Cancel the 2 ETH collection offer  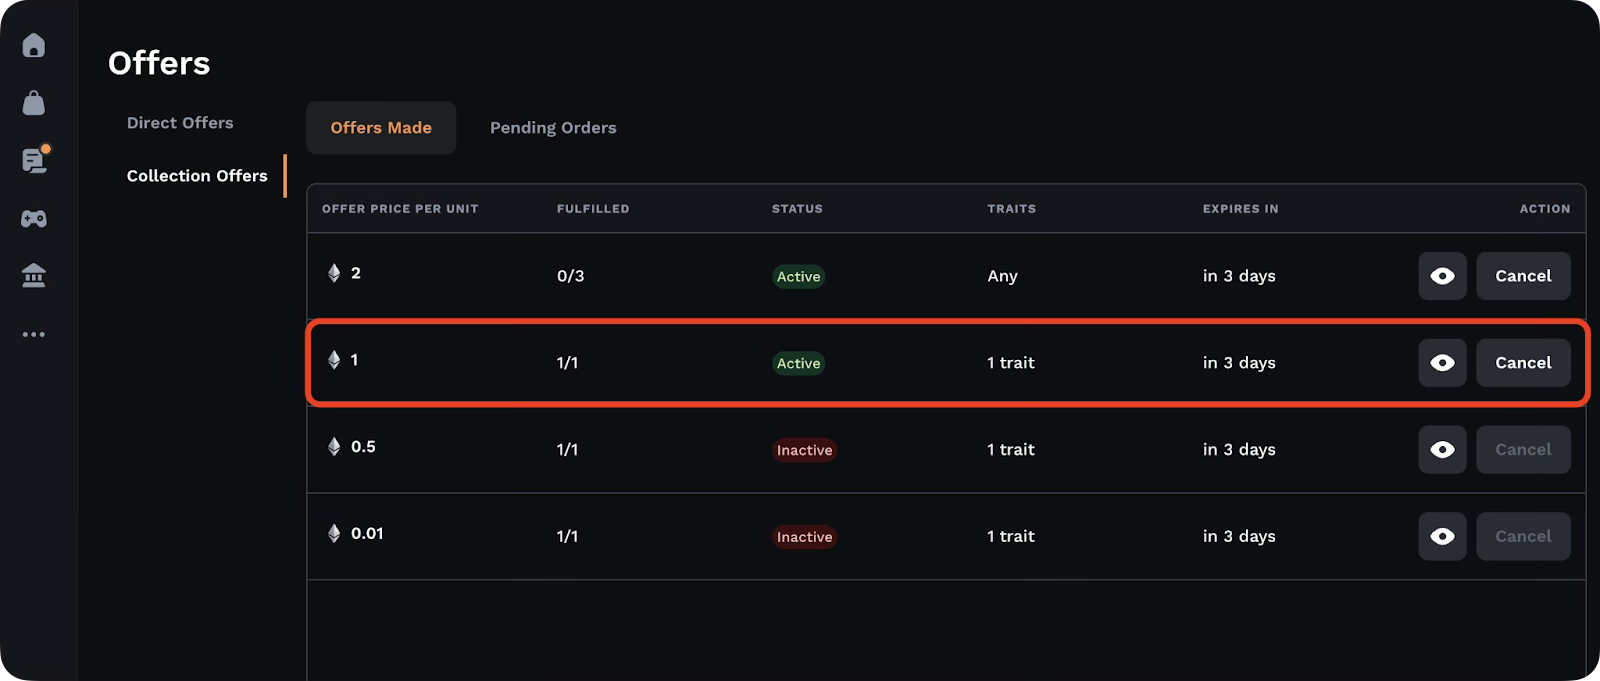(x=1523, y=276)
